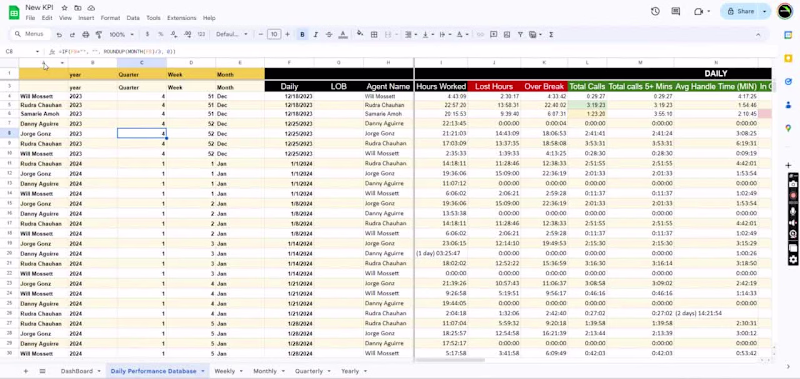The width and height of the screenshot is (800, 379).
Task: Star the New KPI document
Action: (x=64, y=8)
